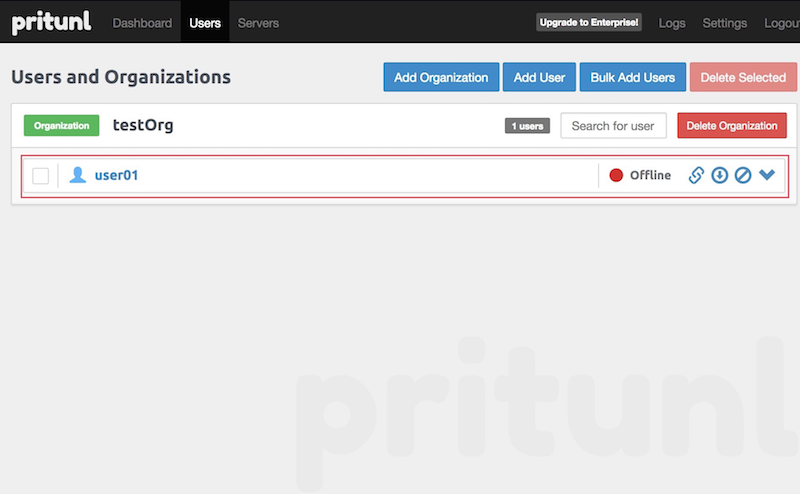Screen dimensions: 800x494
Task: Open Bulk Add Users dialog
Action: [x=632, y=77]
